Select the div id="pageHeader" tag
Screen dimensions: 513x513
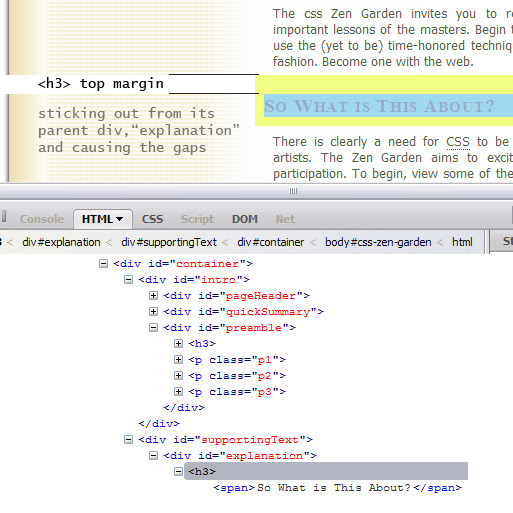tap(237, 296)
